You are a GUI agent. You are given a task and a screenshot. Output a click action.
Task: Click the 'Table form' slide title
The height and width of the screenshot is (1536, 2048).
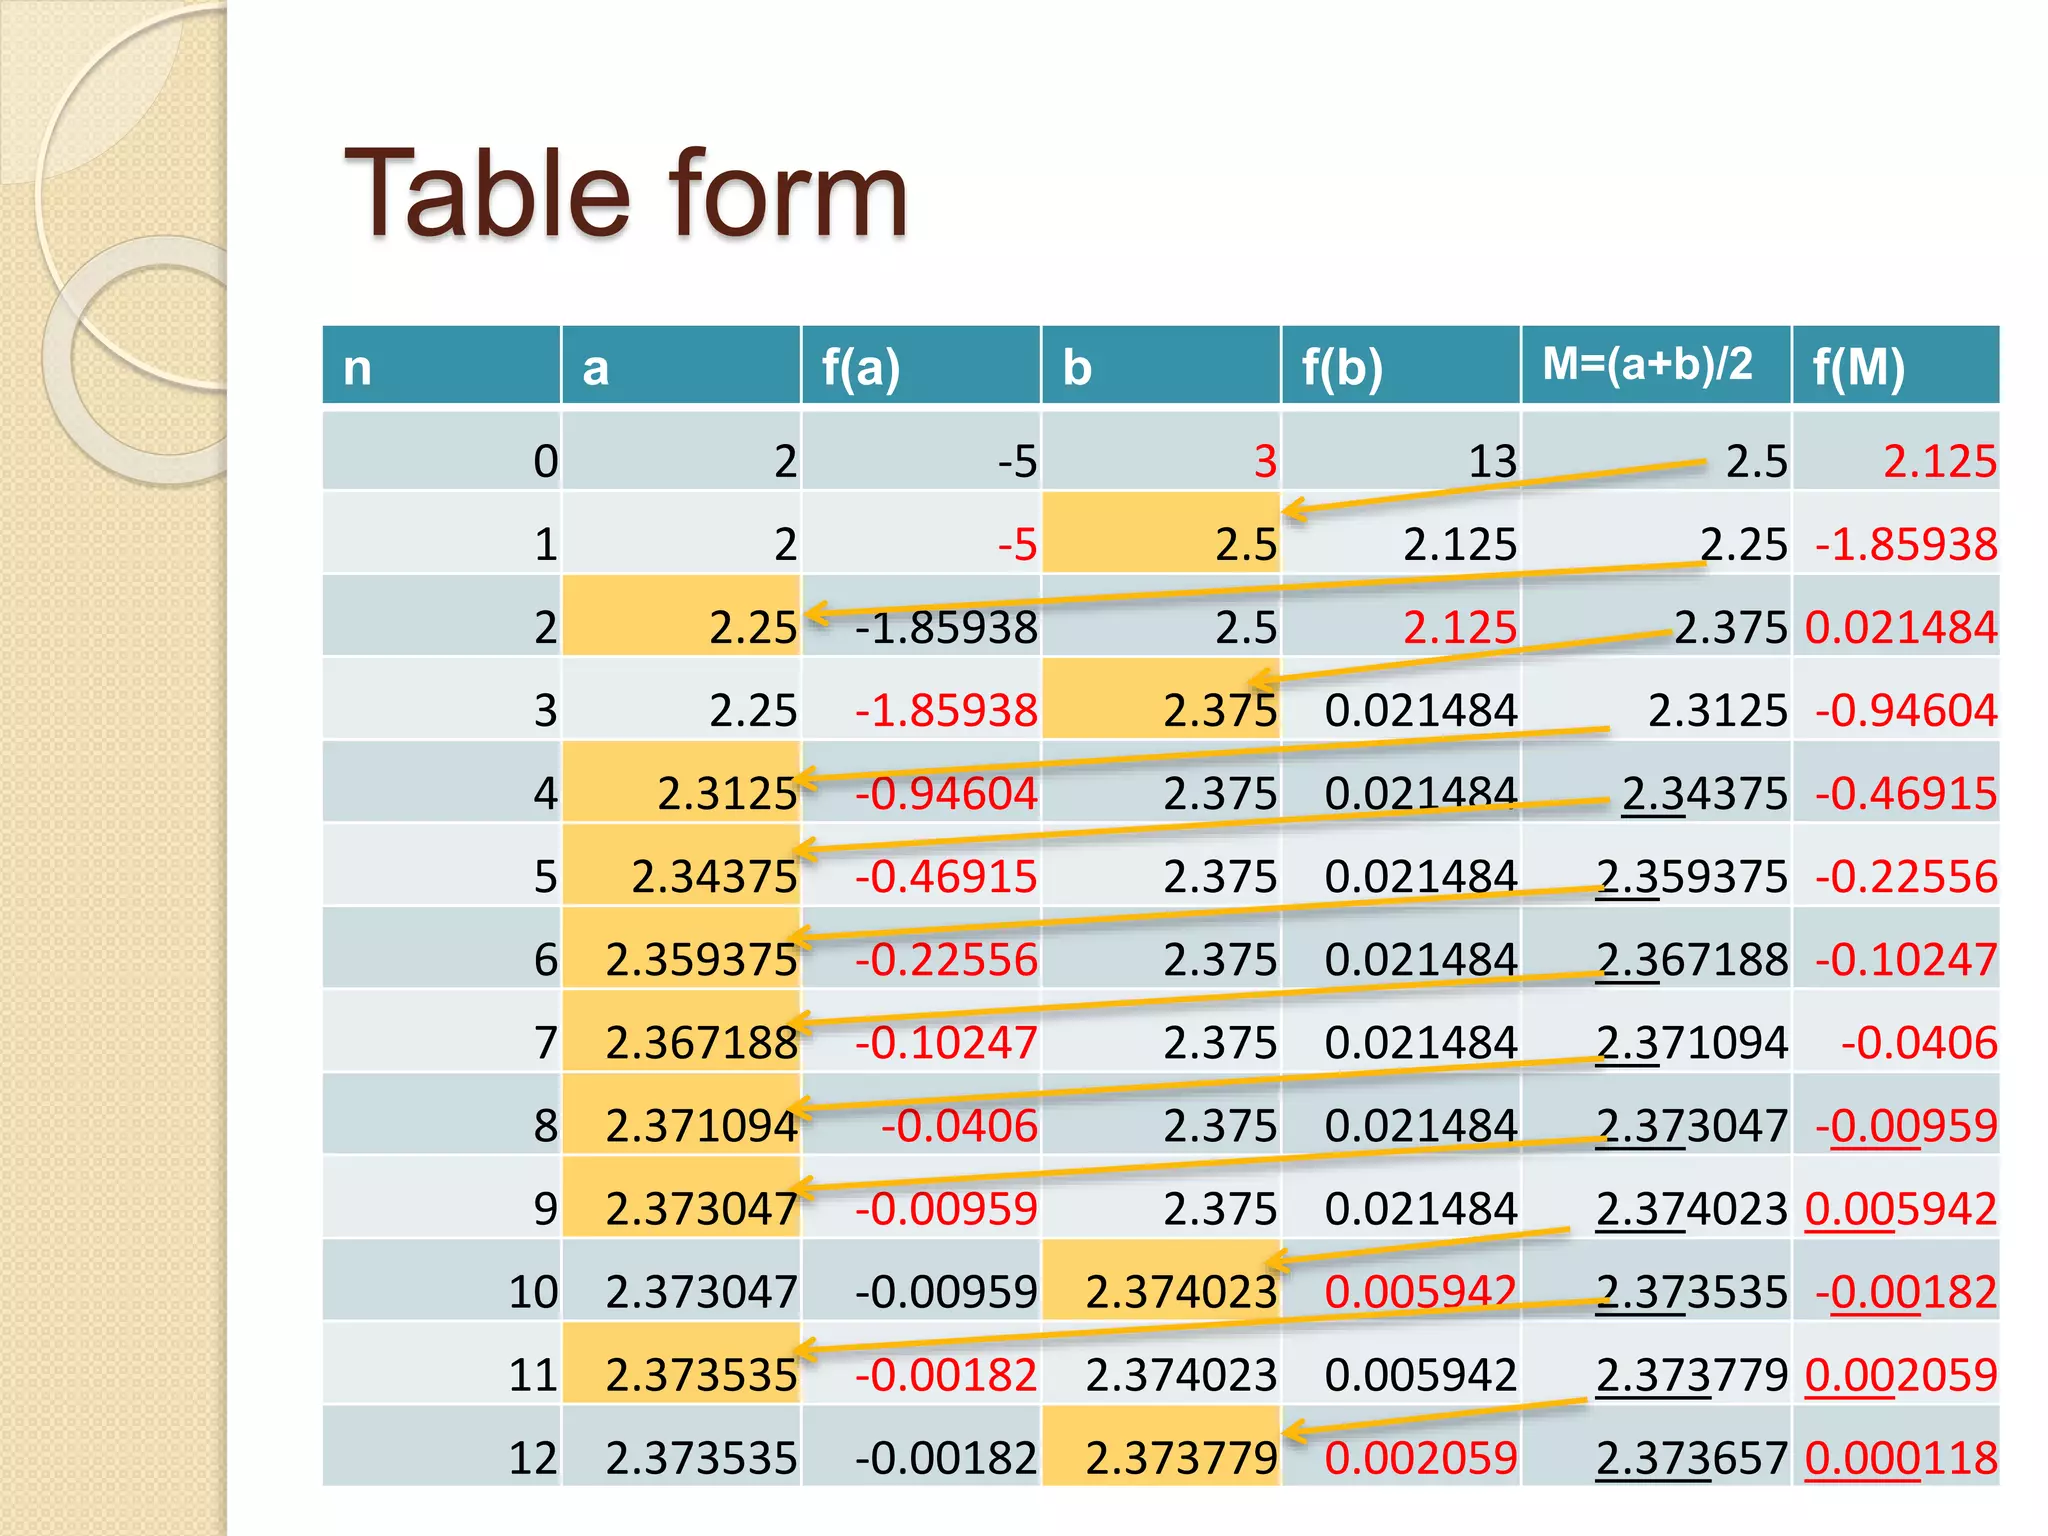[626, 193]
